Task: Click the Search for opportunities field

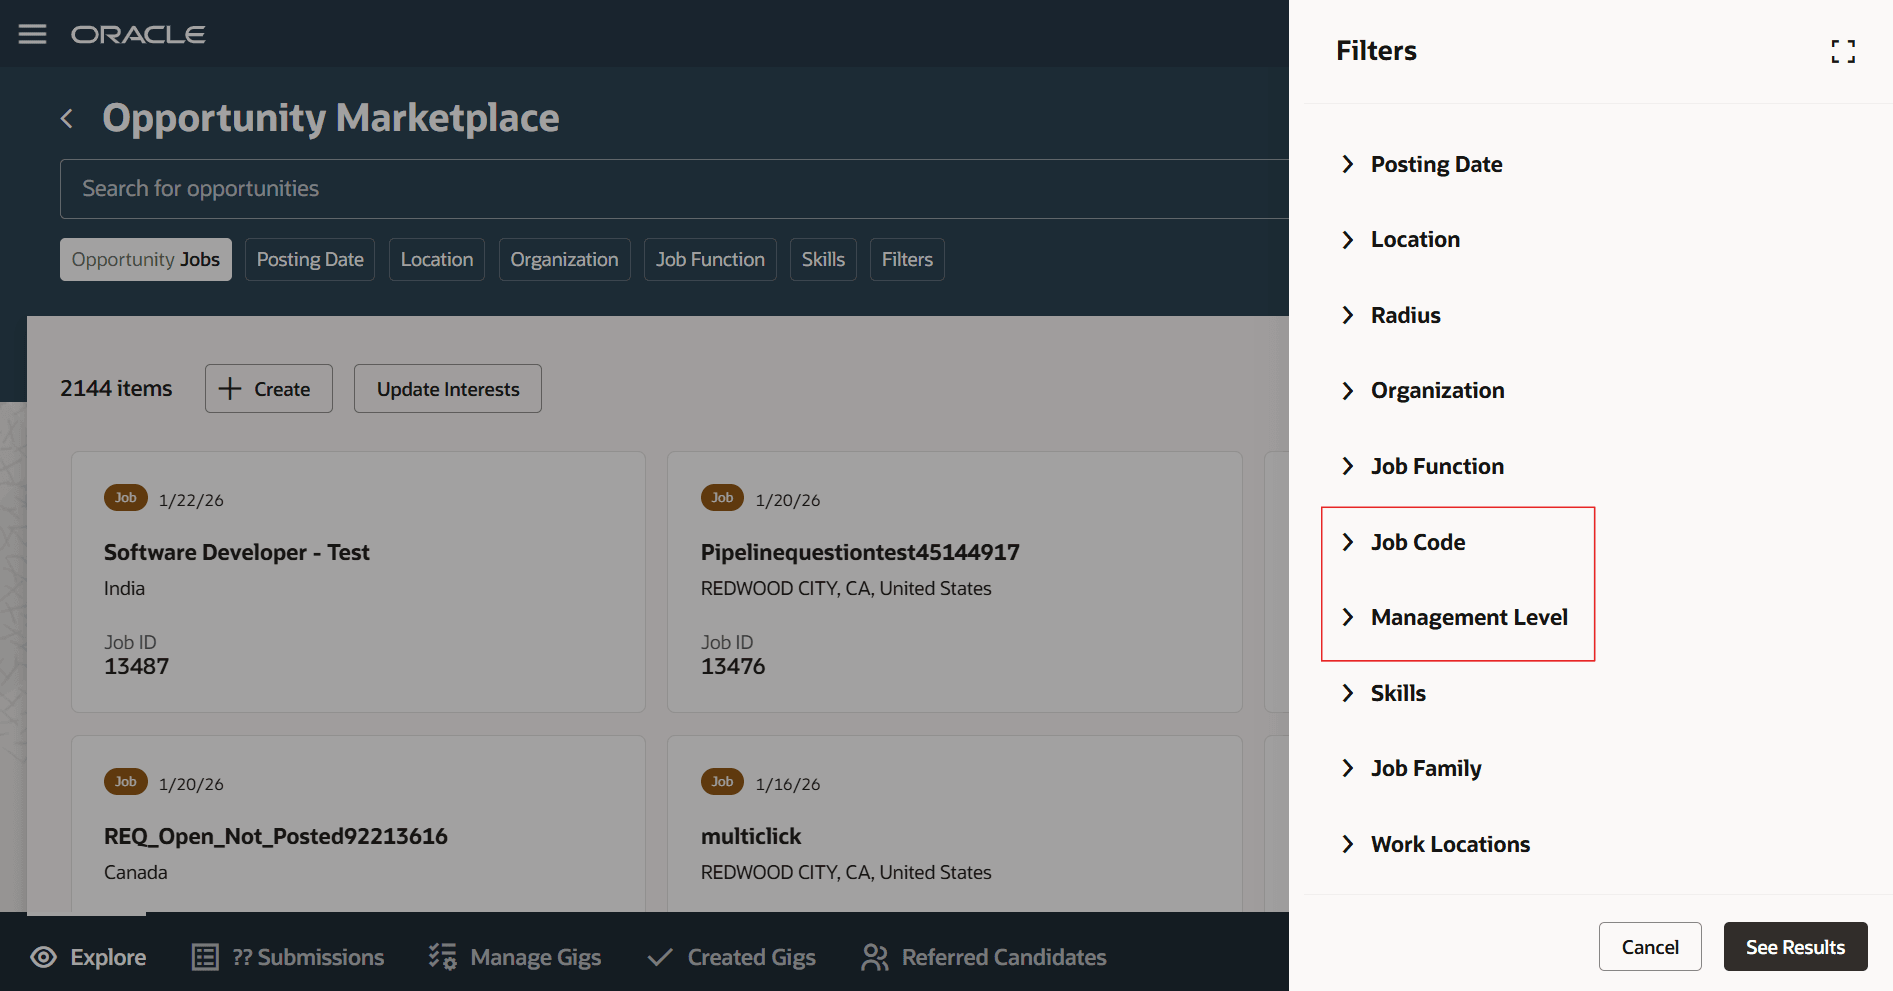Action: (x=400, y=189)
